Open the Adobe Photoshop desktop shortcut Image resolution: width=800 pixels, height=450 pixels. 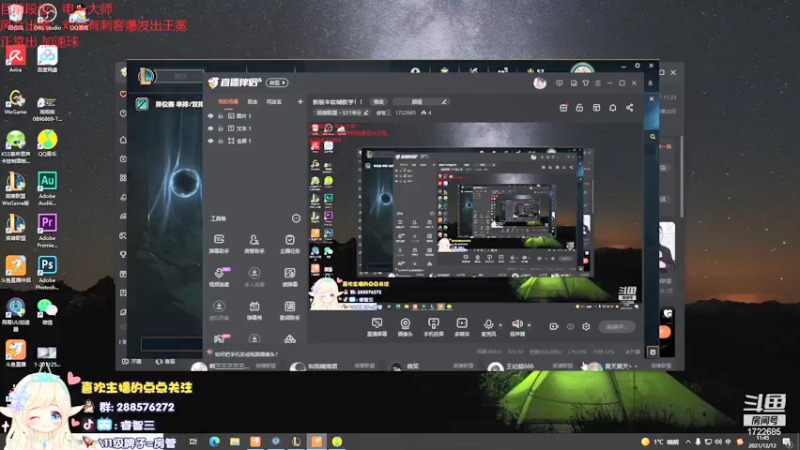tap(47, 273)
